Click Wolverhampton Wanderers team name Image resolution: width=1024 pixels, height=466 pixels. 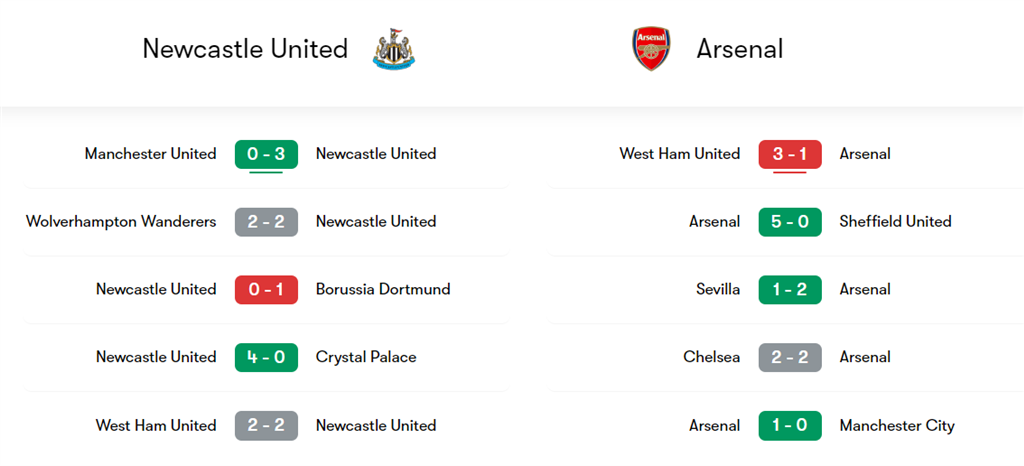pyautogui.click(x=121, y=222)
